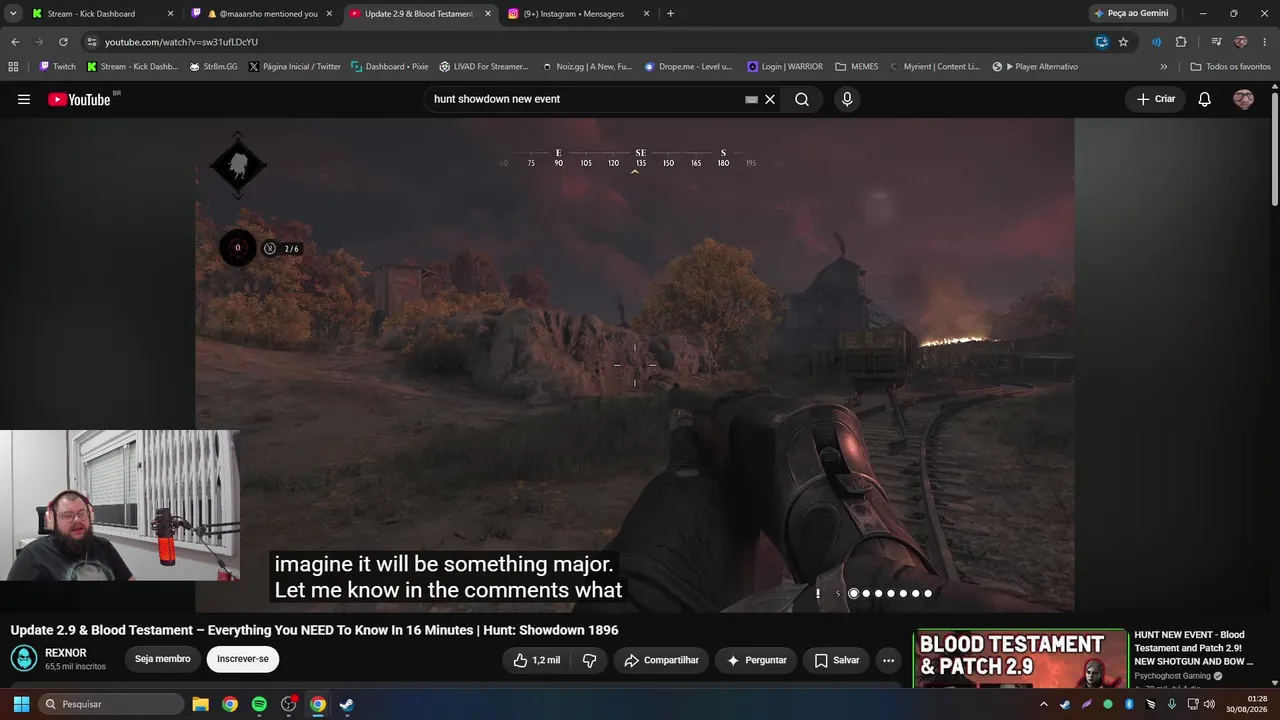Screen dimensions: 1280x720
Task: Open the Login | WARRIOR bookmark
Action: pos(784,67)
